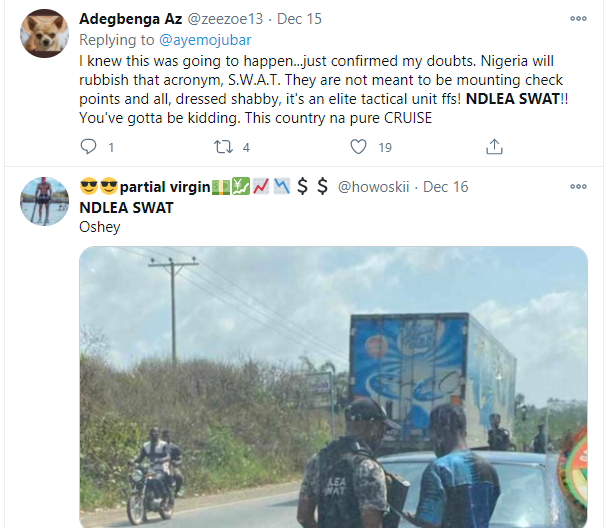
Task: Like Adegbenga Az's tweet with heart icon
Action: [359, 147]
